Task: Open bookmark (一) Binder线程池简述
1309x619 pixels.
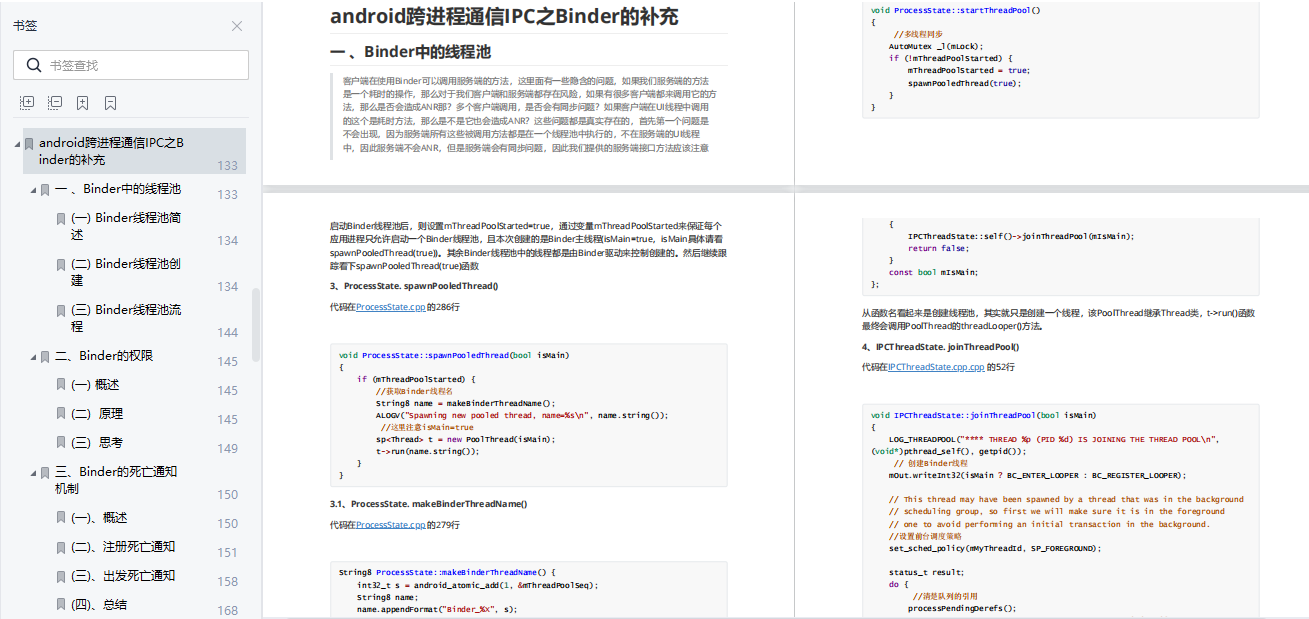Action: (126, 226)
